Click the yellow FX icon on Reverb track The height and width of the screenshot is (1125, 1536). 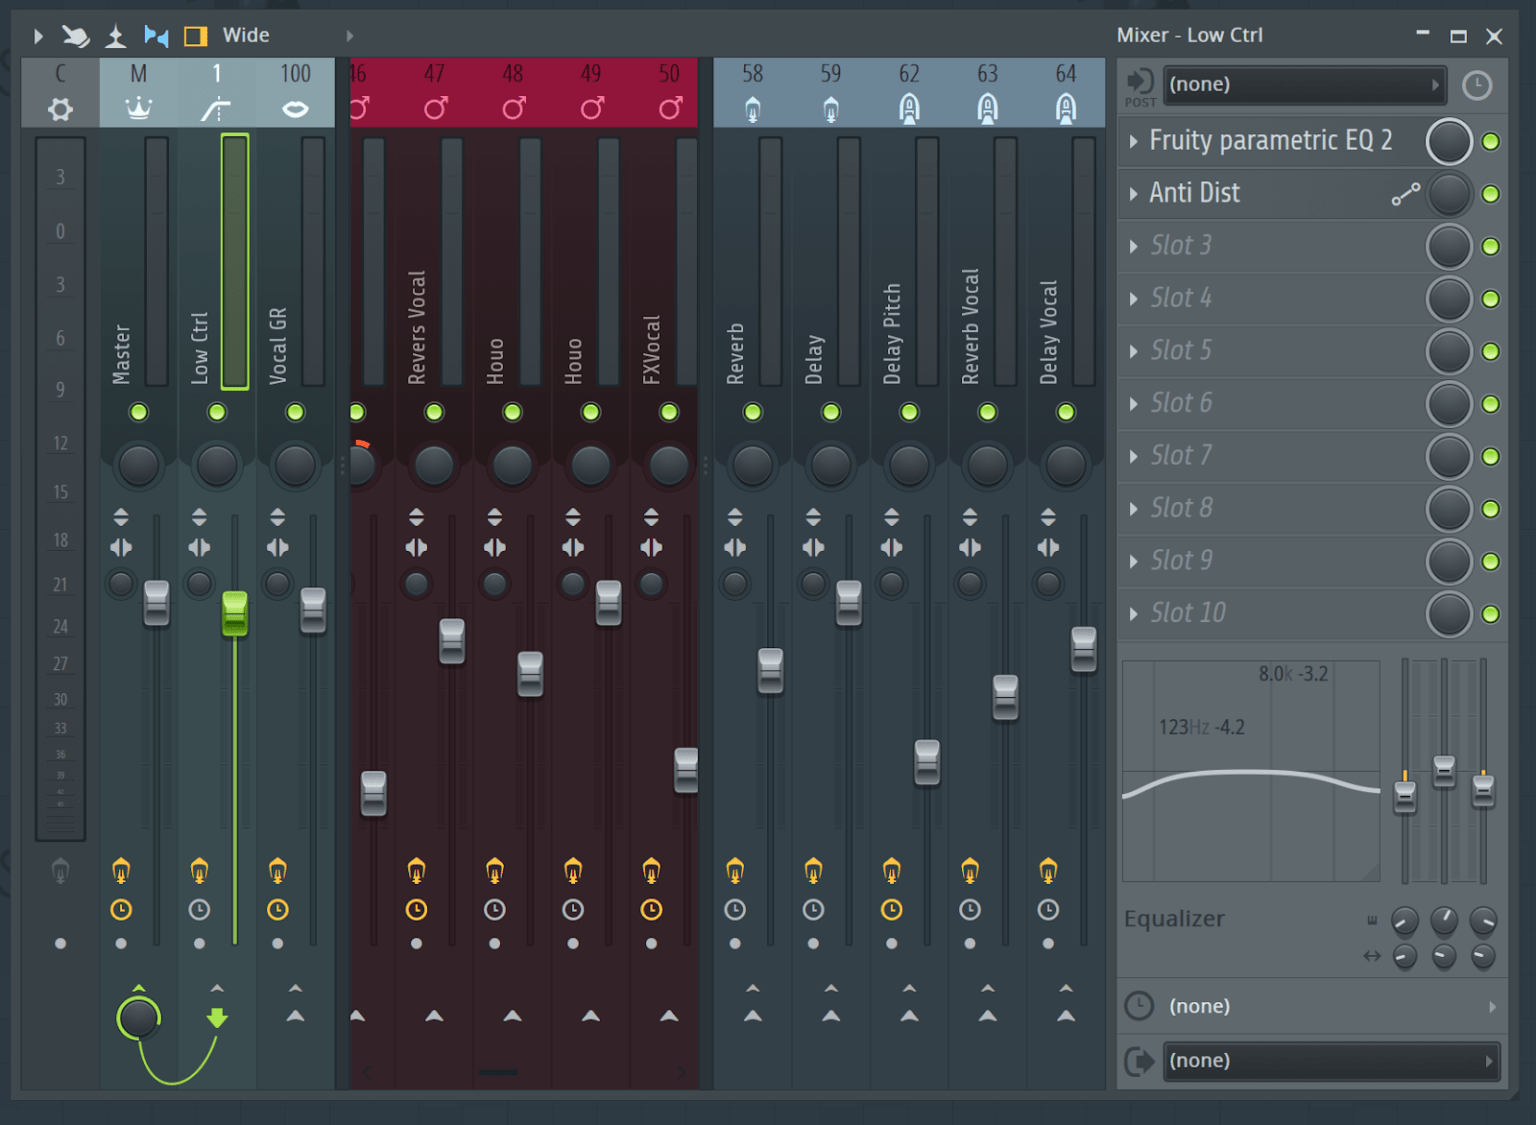(x=735, y=870)
